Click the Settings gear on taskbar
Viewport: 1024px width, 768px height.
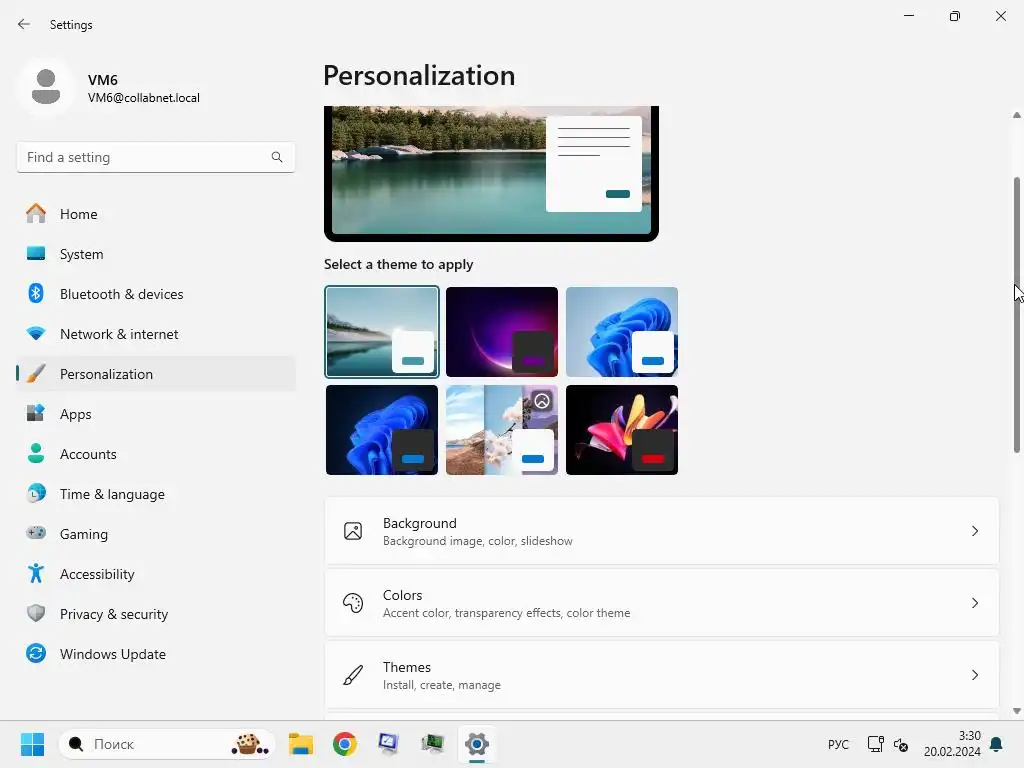[477, 744]
